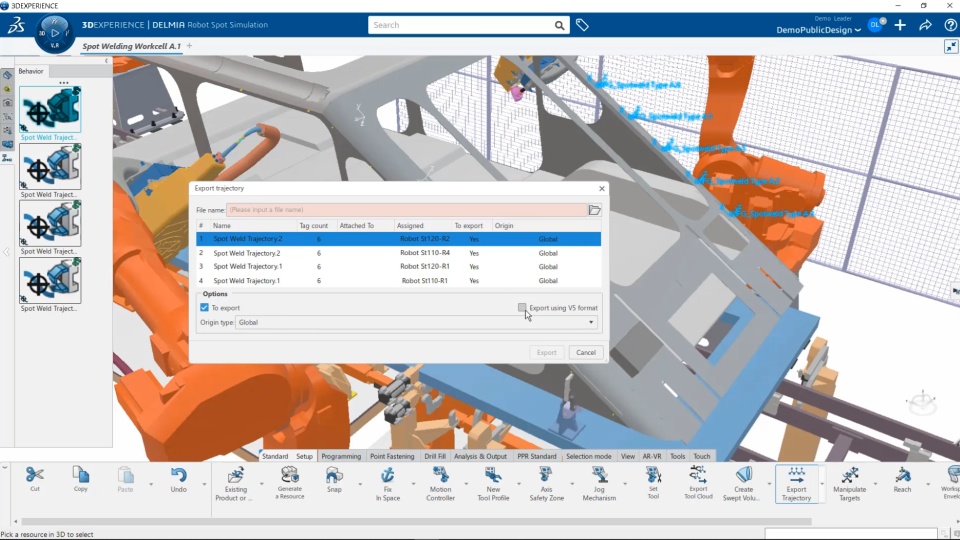The height and width of the screenshot is (540, 960).
Task: Click the bottom horizontal toolbar scrollbar
Action: (x=416, y=522)
